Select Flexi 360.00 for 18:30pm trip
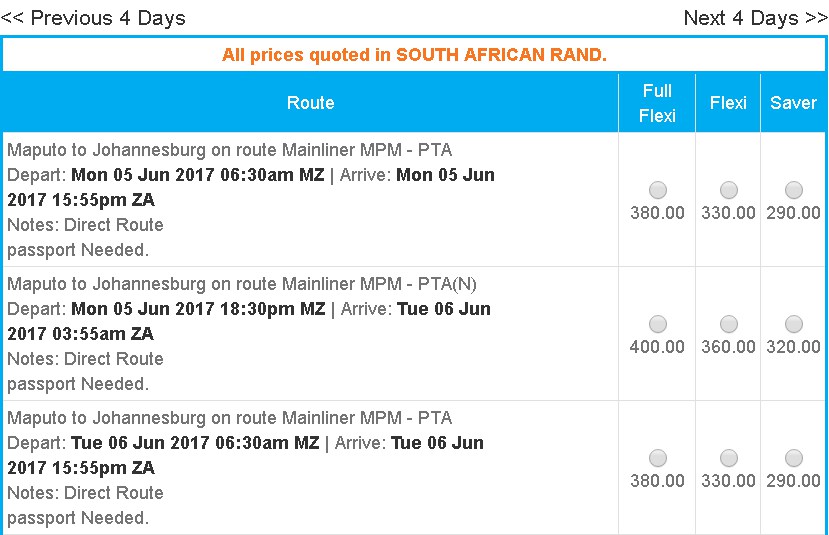The height and width of the screenshot is (535, 829). pos(729,324)
